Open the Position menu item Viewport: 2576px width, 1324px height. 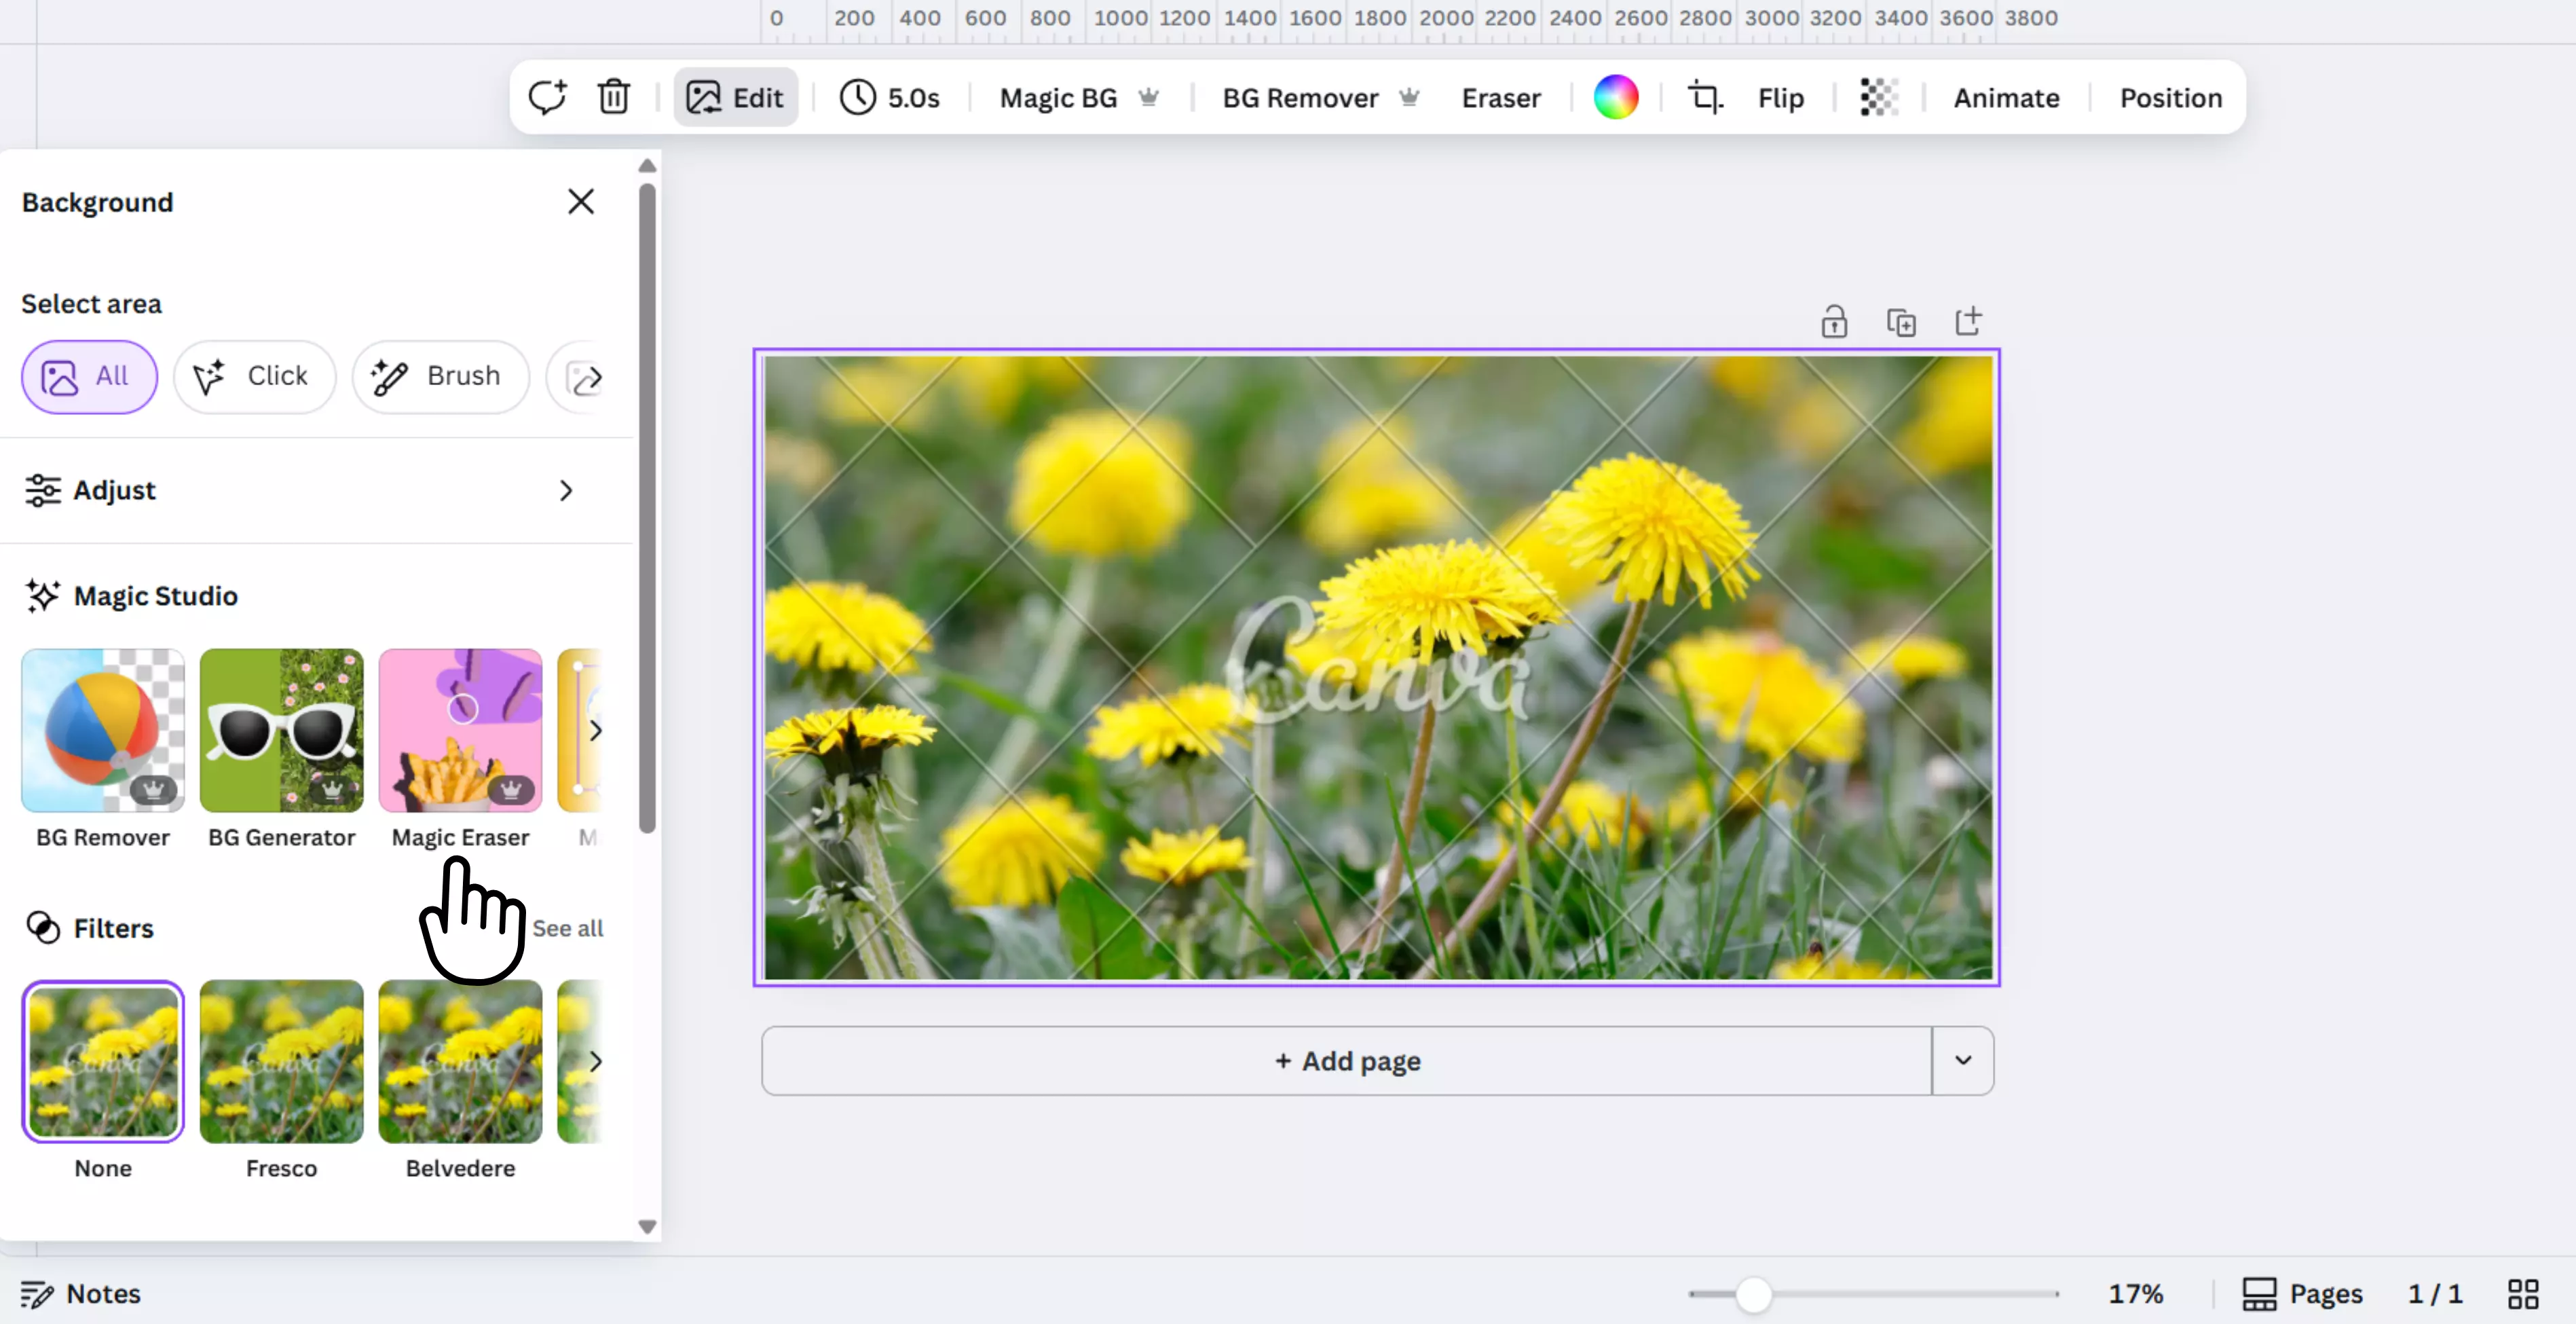click(2170, 97)
